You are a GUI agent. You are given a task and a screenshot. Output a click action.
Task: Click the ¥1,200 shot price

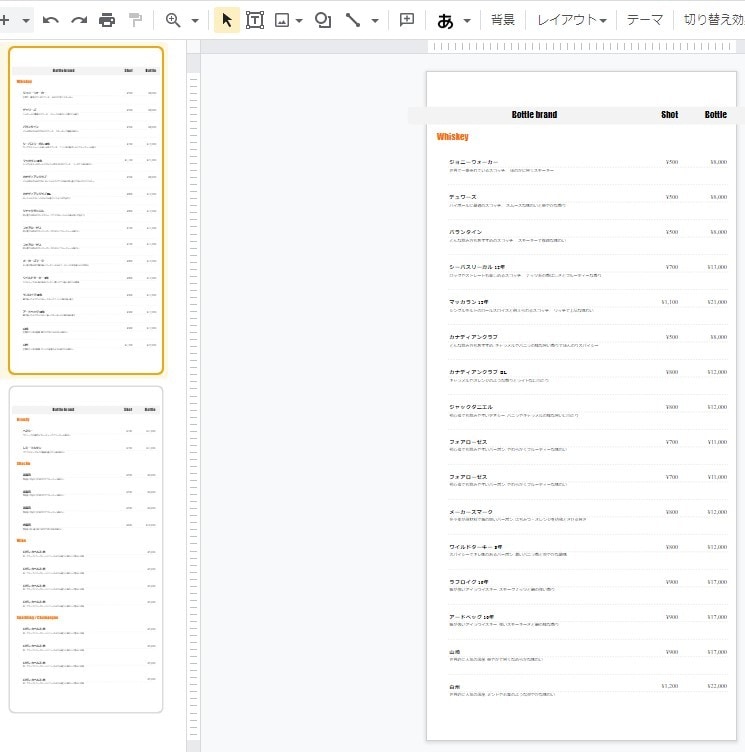point(670,686)
